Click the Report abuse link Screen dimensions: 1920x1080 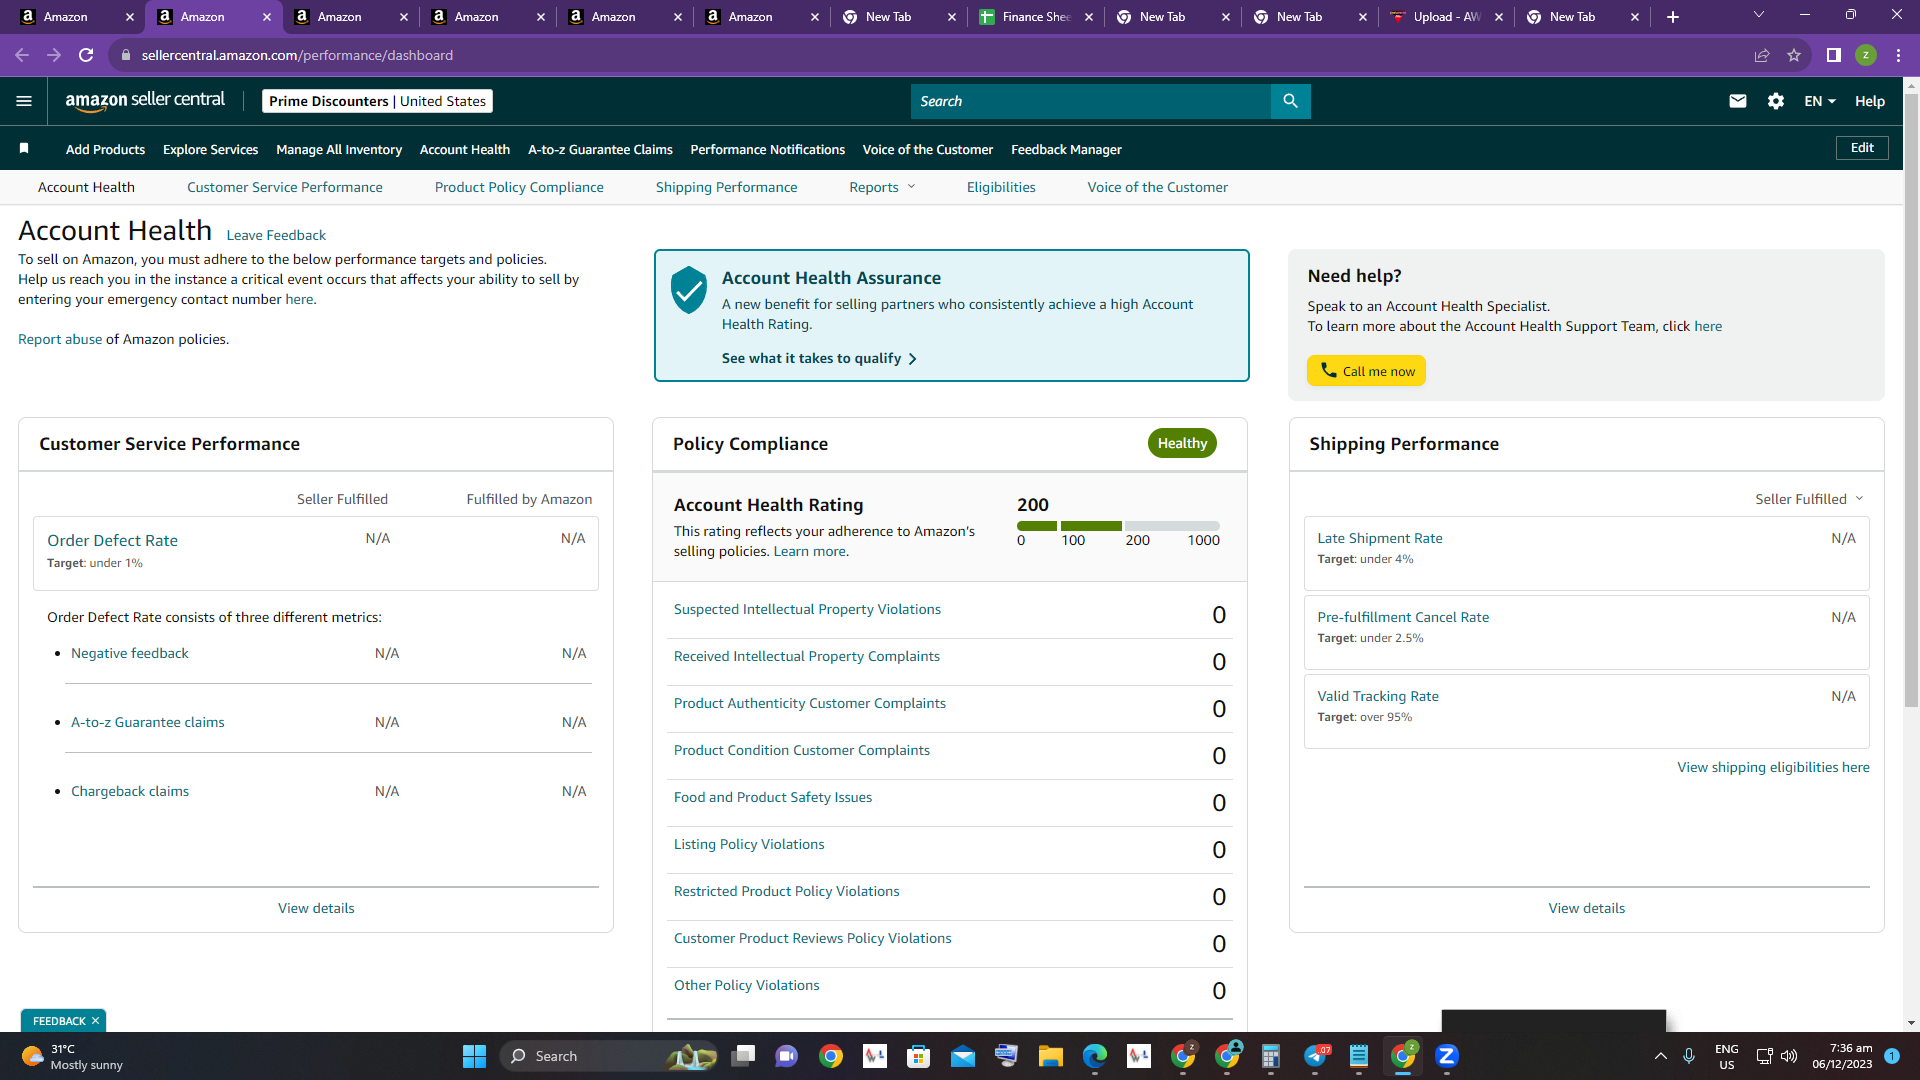click(60, 339)
